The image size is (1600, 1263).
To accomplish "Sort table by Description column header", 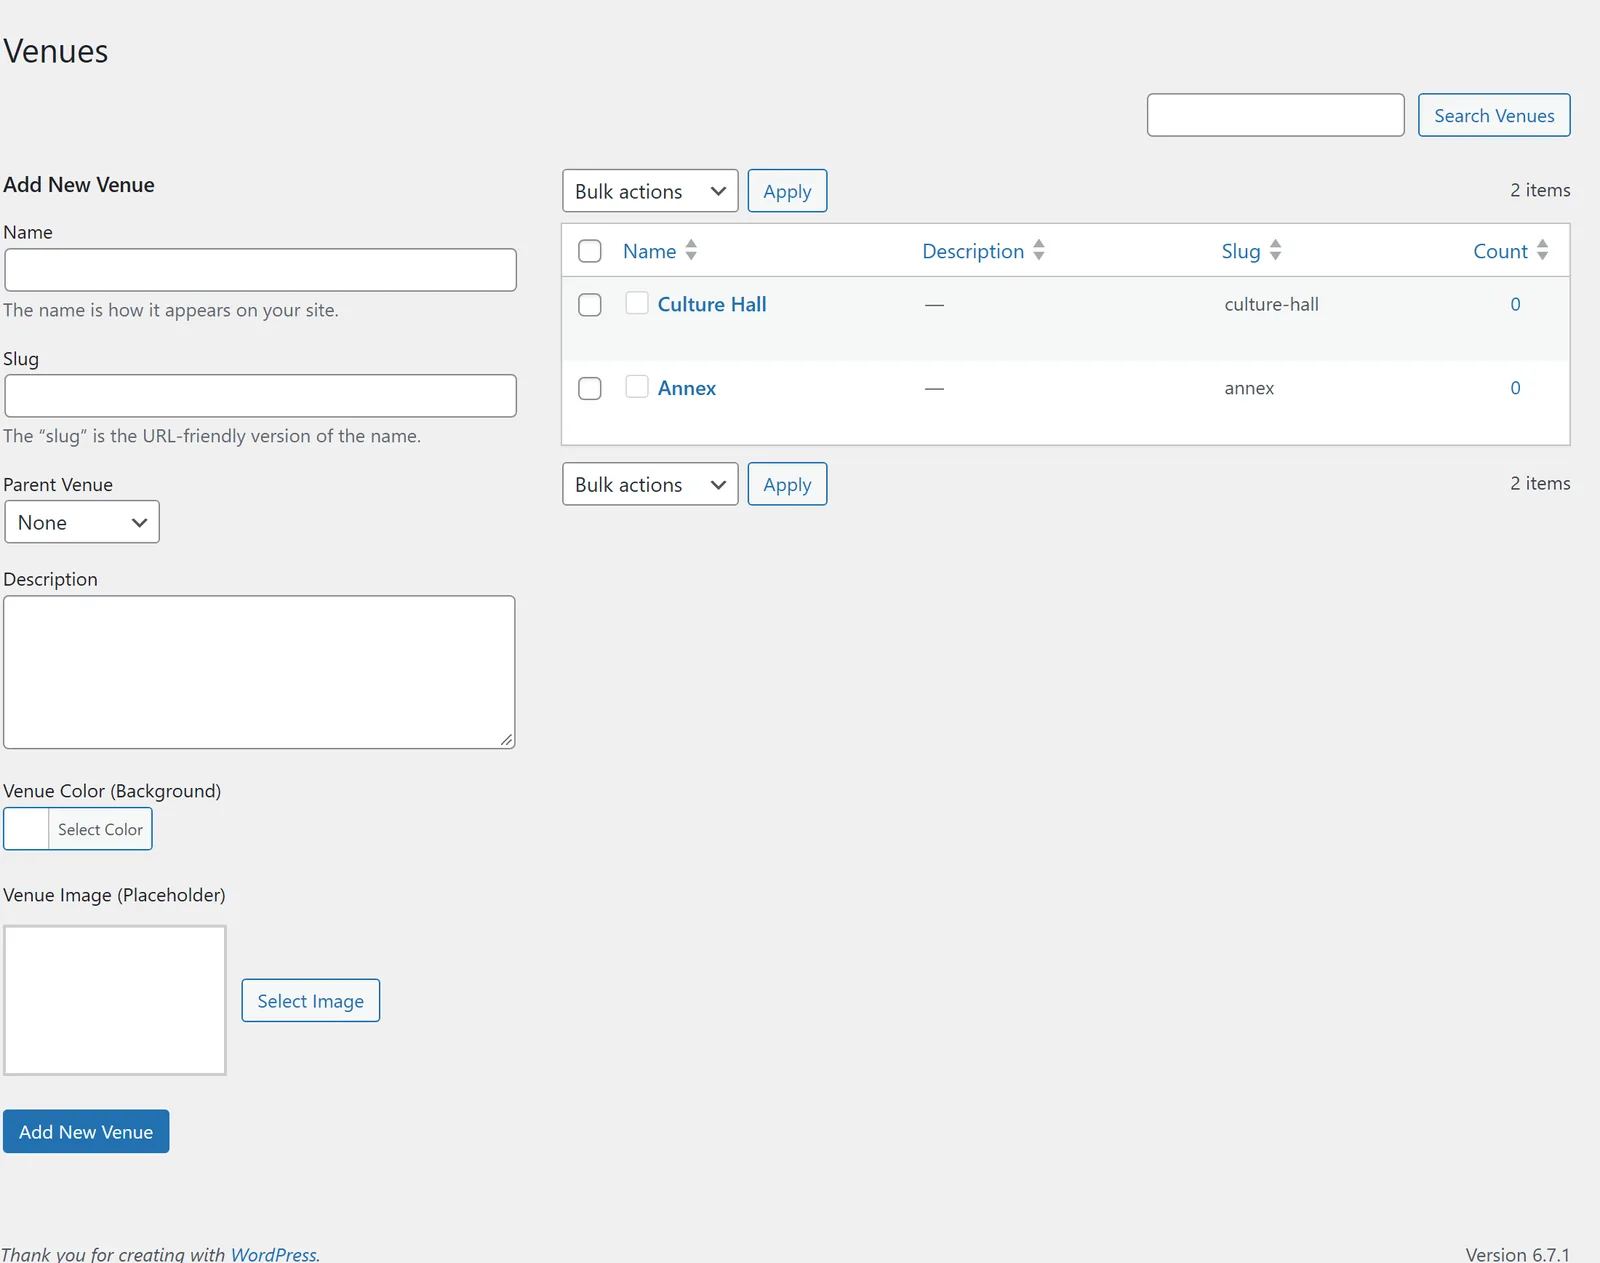I will (x=973, y=251).
